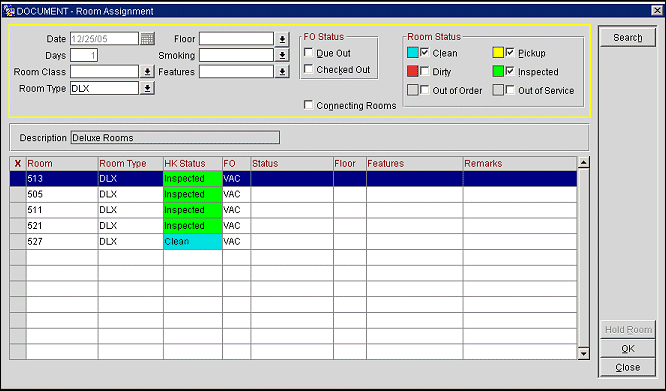
Task: Tick the Due Out checkbox
Action: [309, 53]
